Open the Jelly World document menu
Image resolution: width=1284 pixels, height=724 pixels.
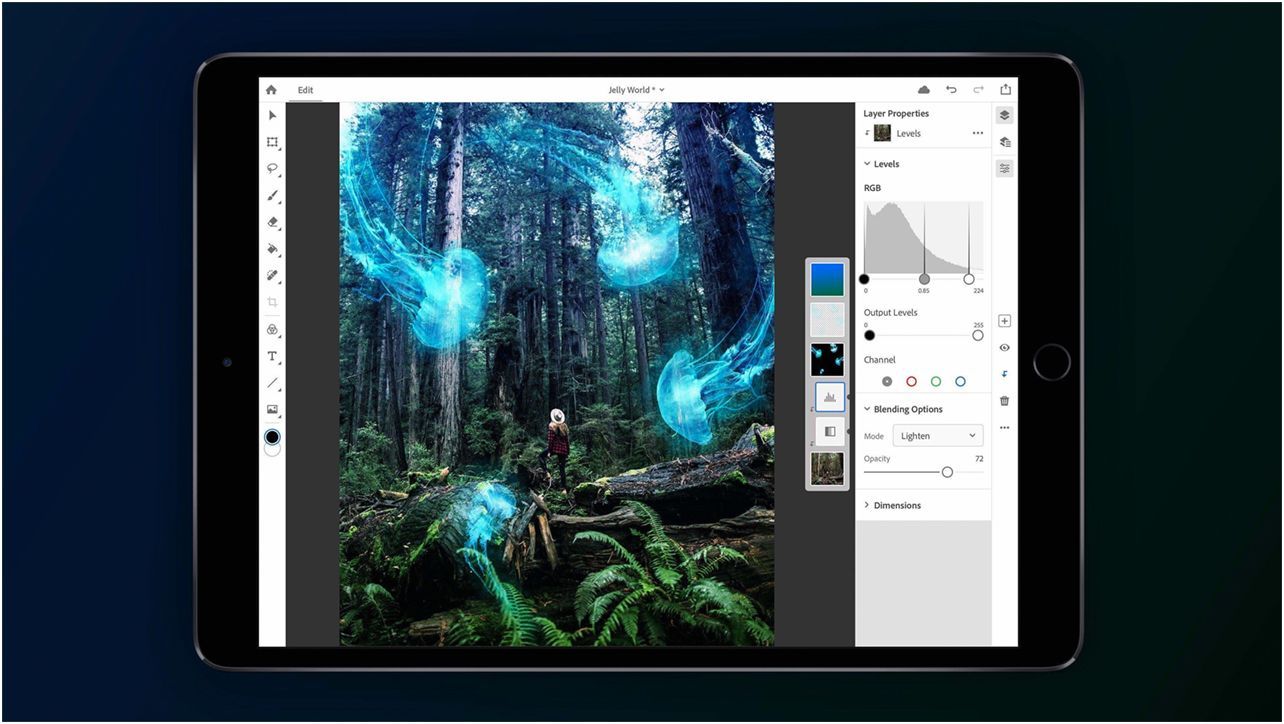click(634, 89)
